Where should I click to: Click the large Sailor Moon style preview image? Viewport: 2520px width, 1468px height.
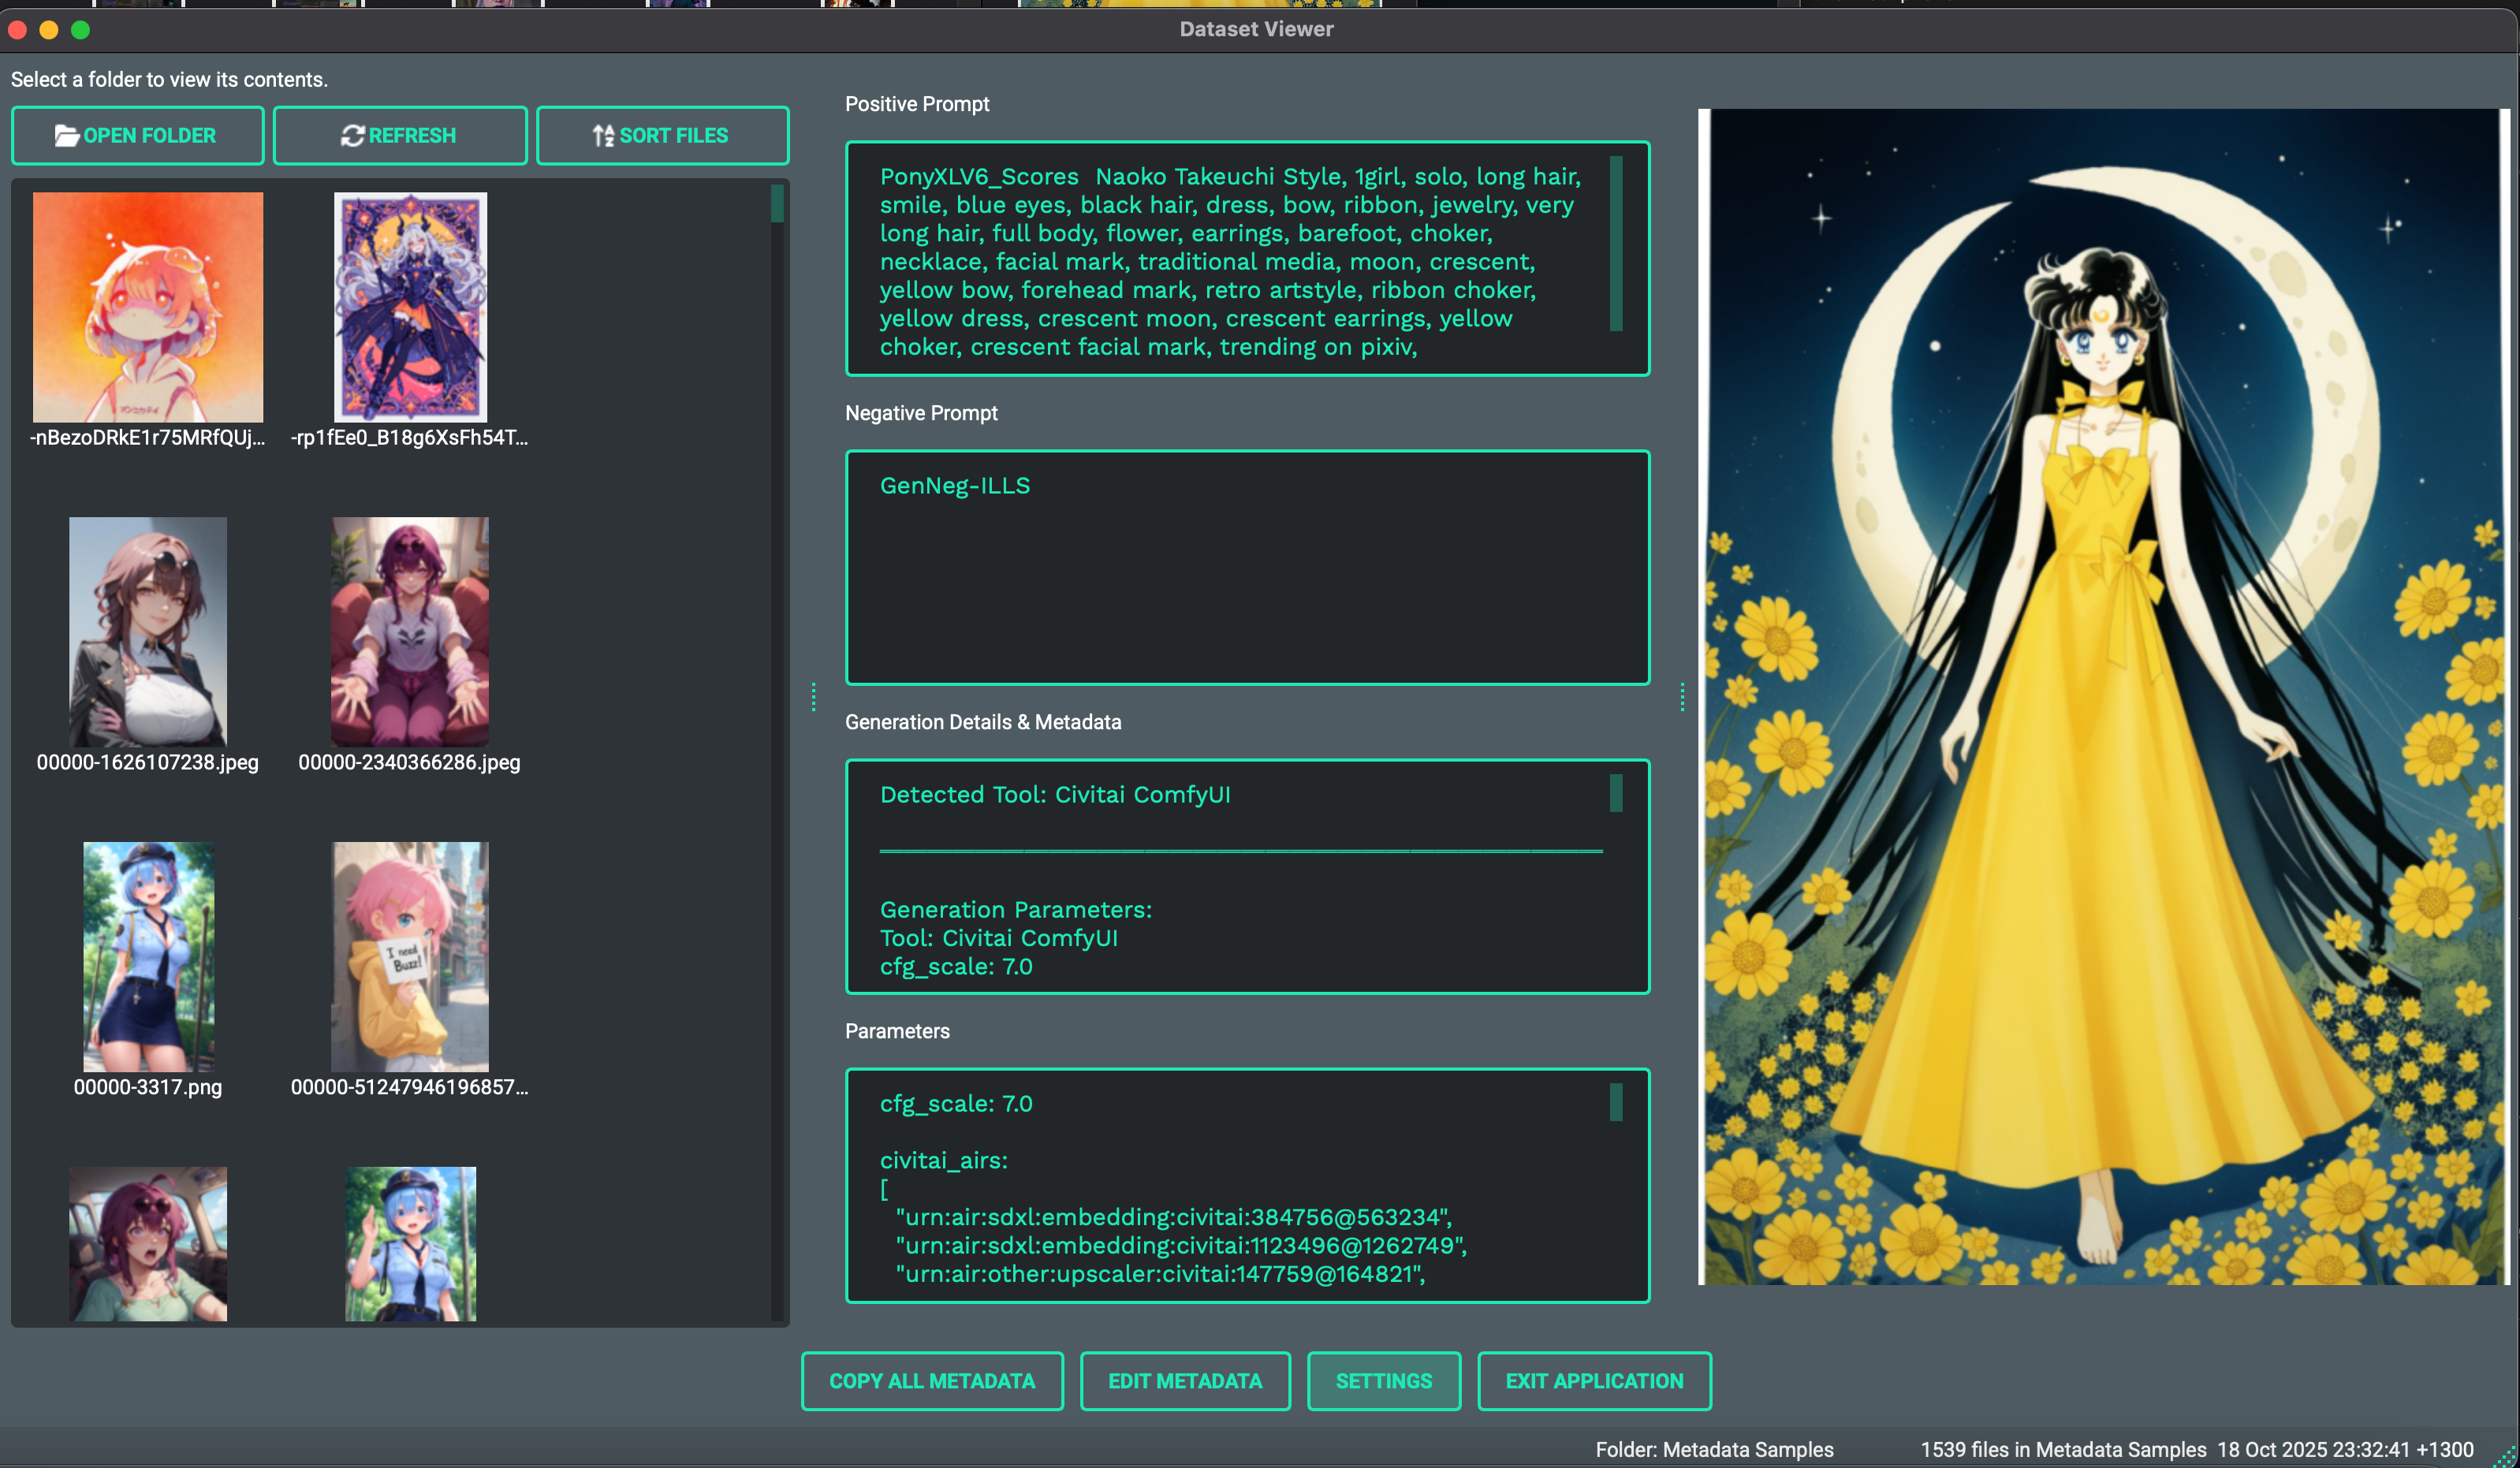tap(2103, 697)
